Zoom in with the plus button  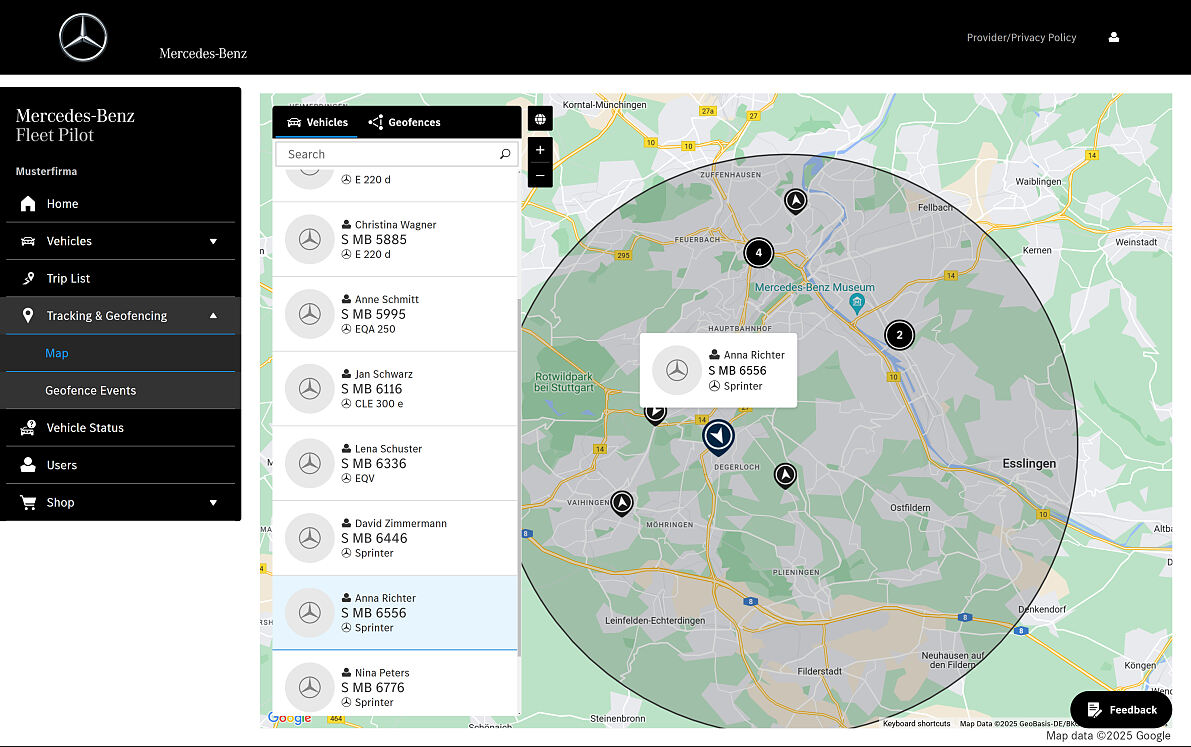tap(540, 150)
